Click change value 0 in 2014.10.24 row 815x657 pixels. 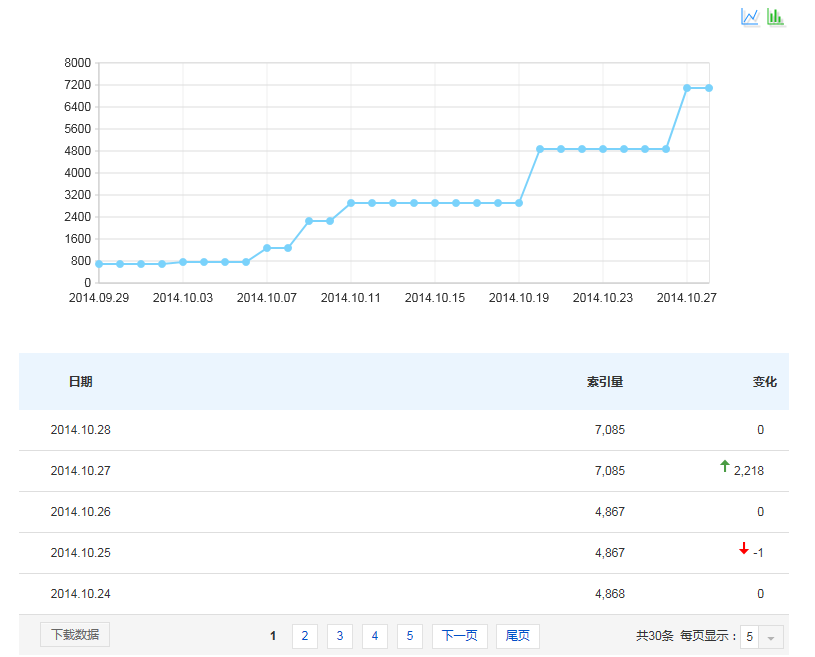(x=760, y=594)
